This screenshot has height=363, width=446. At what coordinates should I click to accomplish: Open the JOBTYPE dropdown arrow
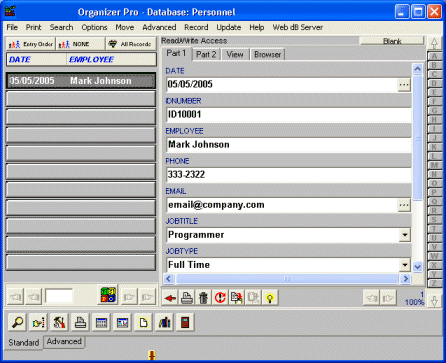pyautogui.click(x=405, y=265)
